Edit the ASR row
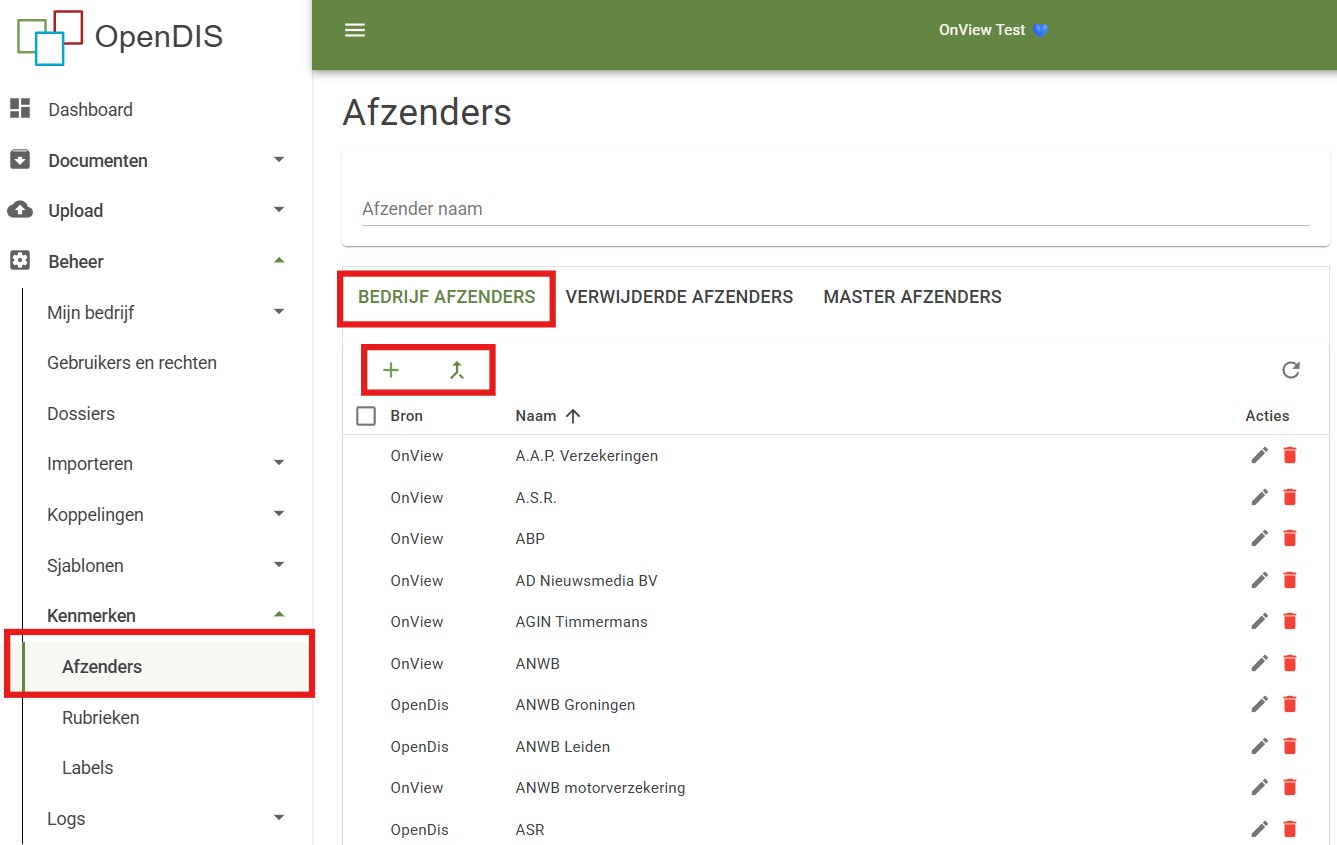The height and width of the screenshot is (845, 1337). tap(1260, 829)
